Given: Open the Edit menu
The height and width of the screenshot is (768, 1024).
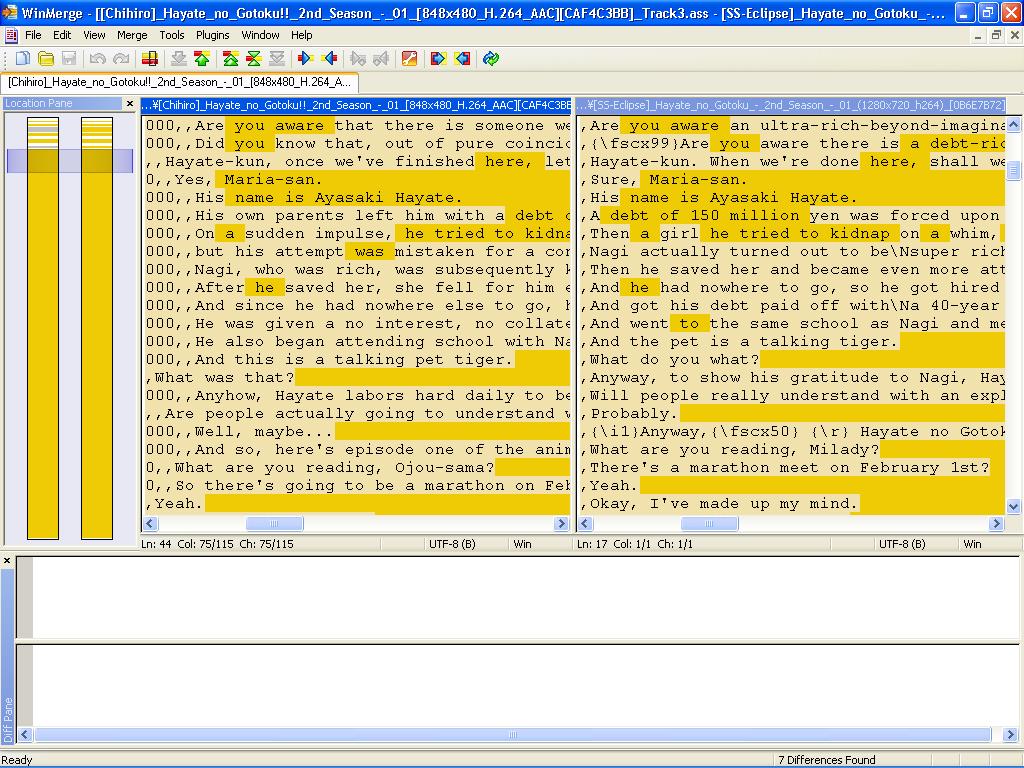Looking at the screenshot, I should click(x=62, y=35).
